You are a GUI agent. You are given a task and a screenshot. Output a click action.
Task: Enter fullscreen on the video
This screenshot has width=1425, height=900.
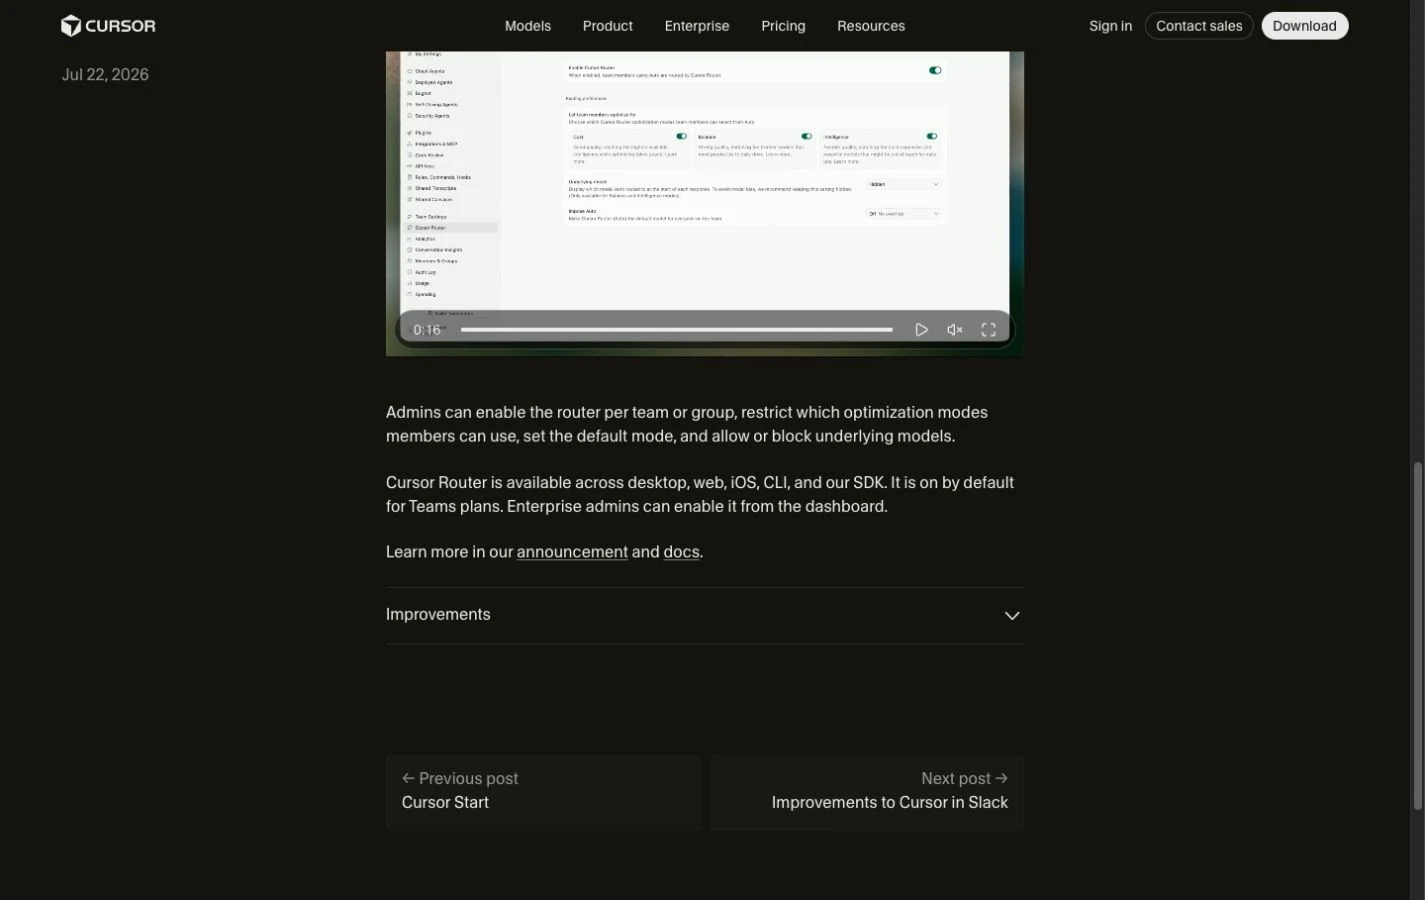[x=988, y=330]
